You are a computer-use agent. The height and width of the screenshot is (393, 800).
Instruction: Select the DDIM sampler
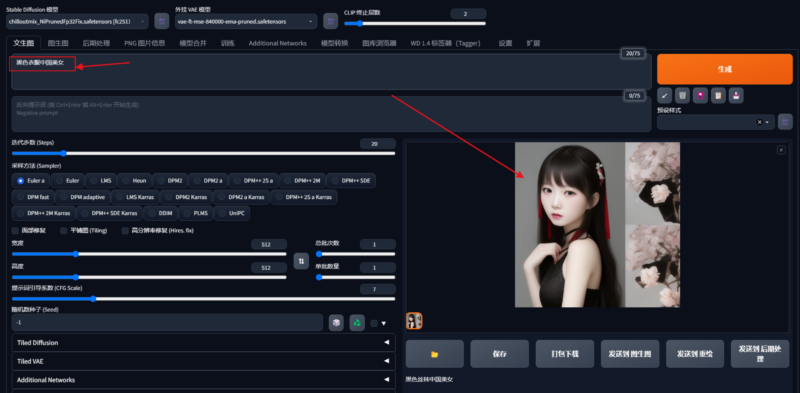(160, 213)
